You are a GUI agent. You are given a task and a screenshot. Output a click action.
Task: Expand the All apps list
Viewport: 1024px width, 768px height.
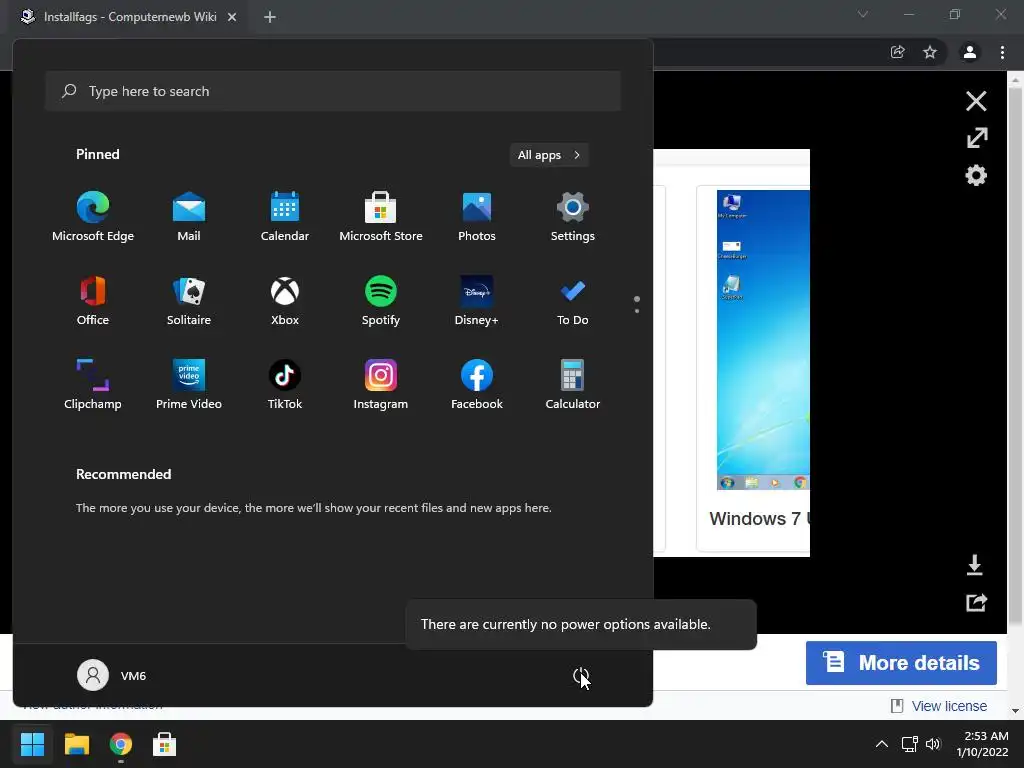pyautogui.click(x=549, y=155)
